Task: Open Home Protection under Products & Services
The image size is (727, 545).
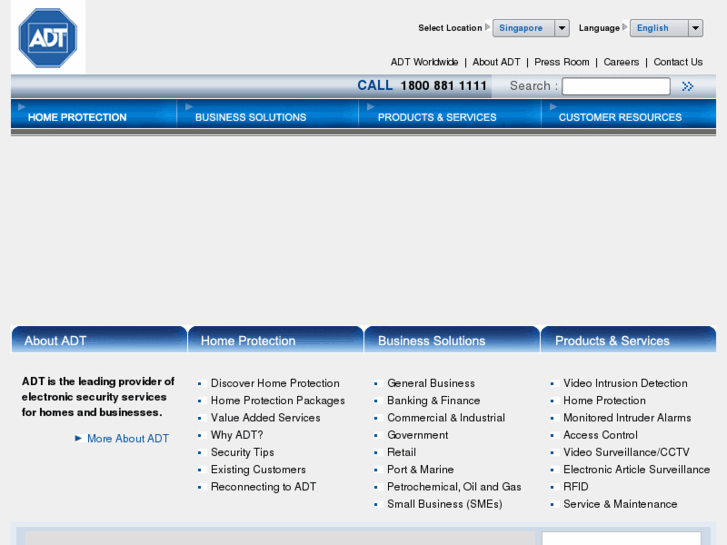Action: point(604,401)
